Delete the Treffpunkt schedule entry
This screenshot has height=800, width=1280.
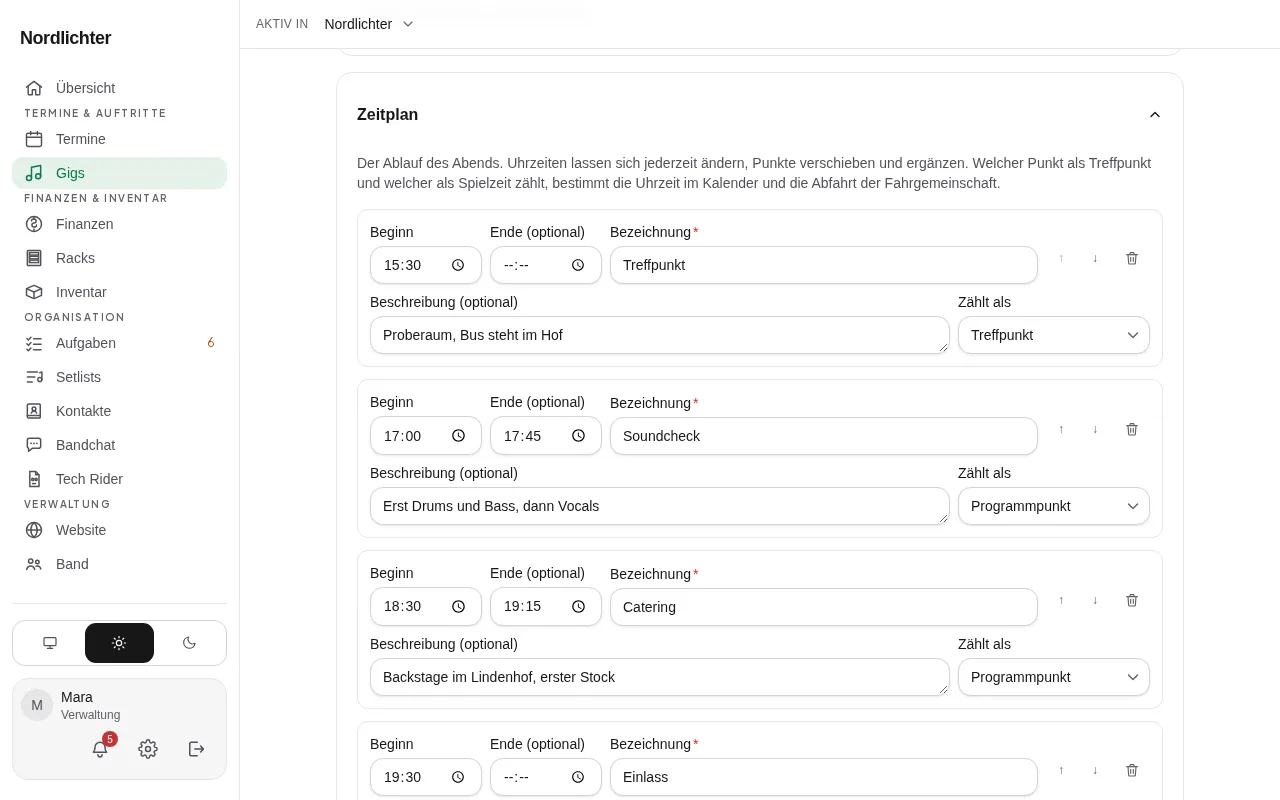tap(1132, 258)
